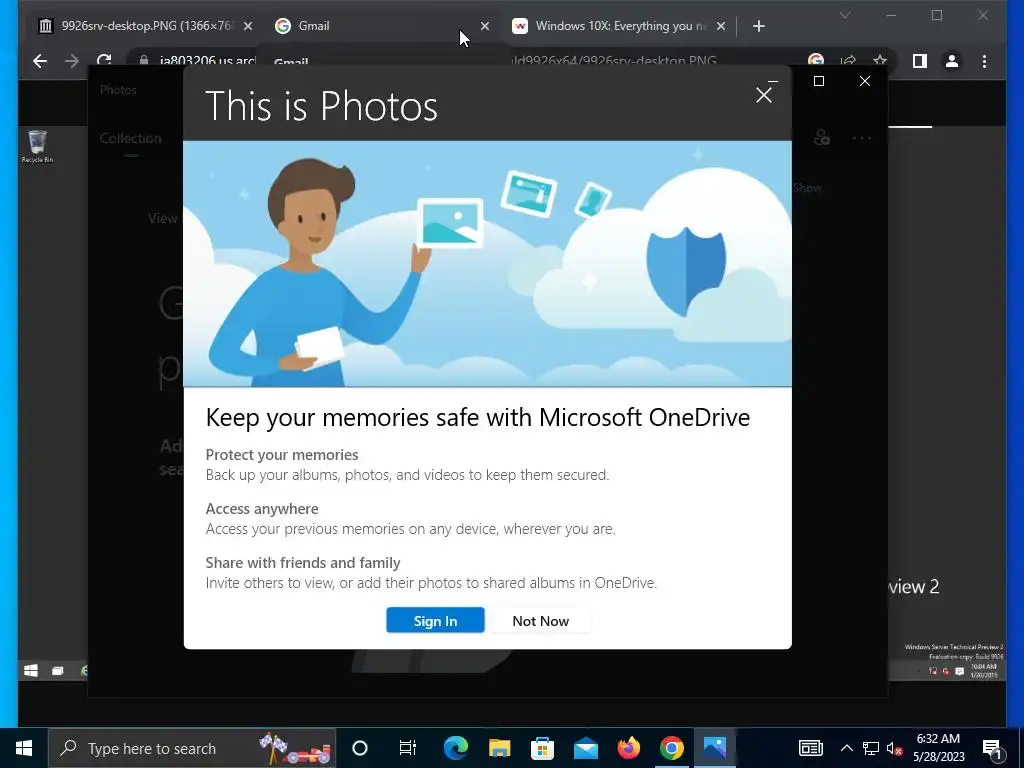Dismiss with the Not Now button
Viewport: 1024px width, 768px height.
click(541, 620)
